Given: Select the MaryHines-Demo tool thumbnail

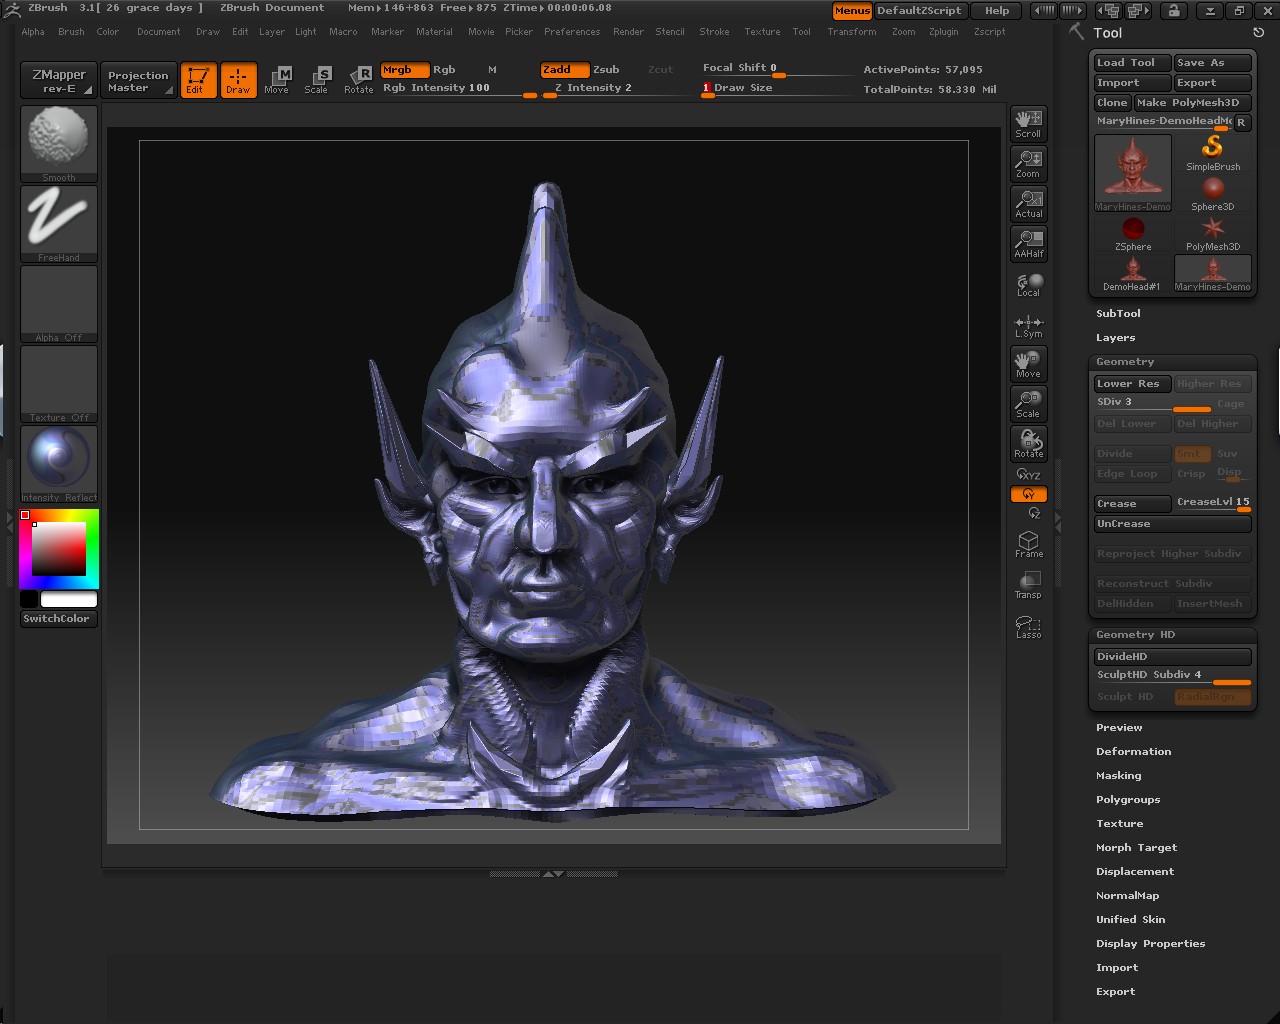Looking at the screenshot, I should click(x=1132, y=170).
